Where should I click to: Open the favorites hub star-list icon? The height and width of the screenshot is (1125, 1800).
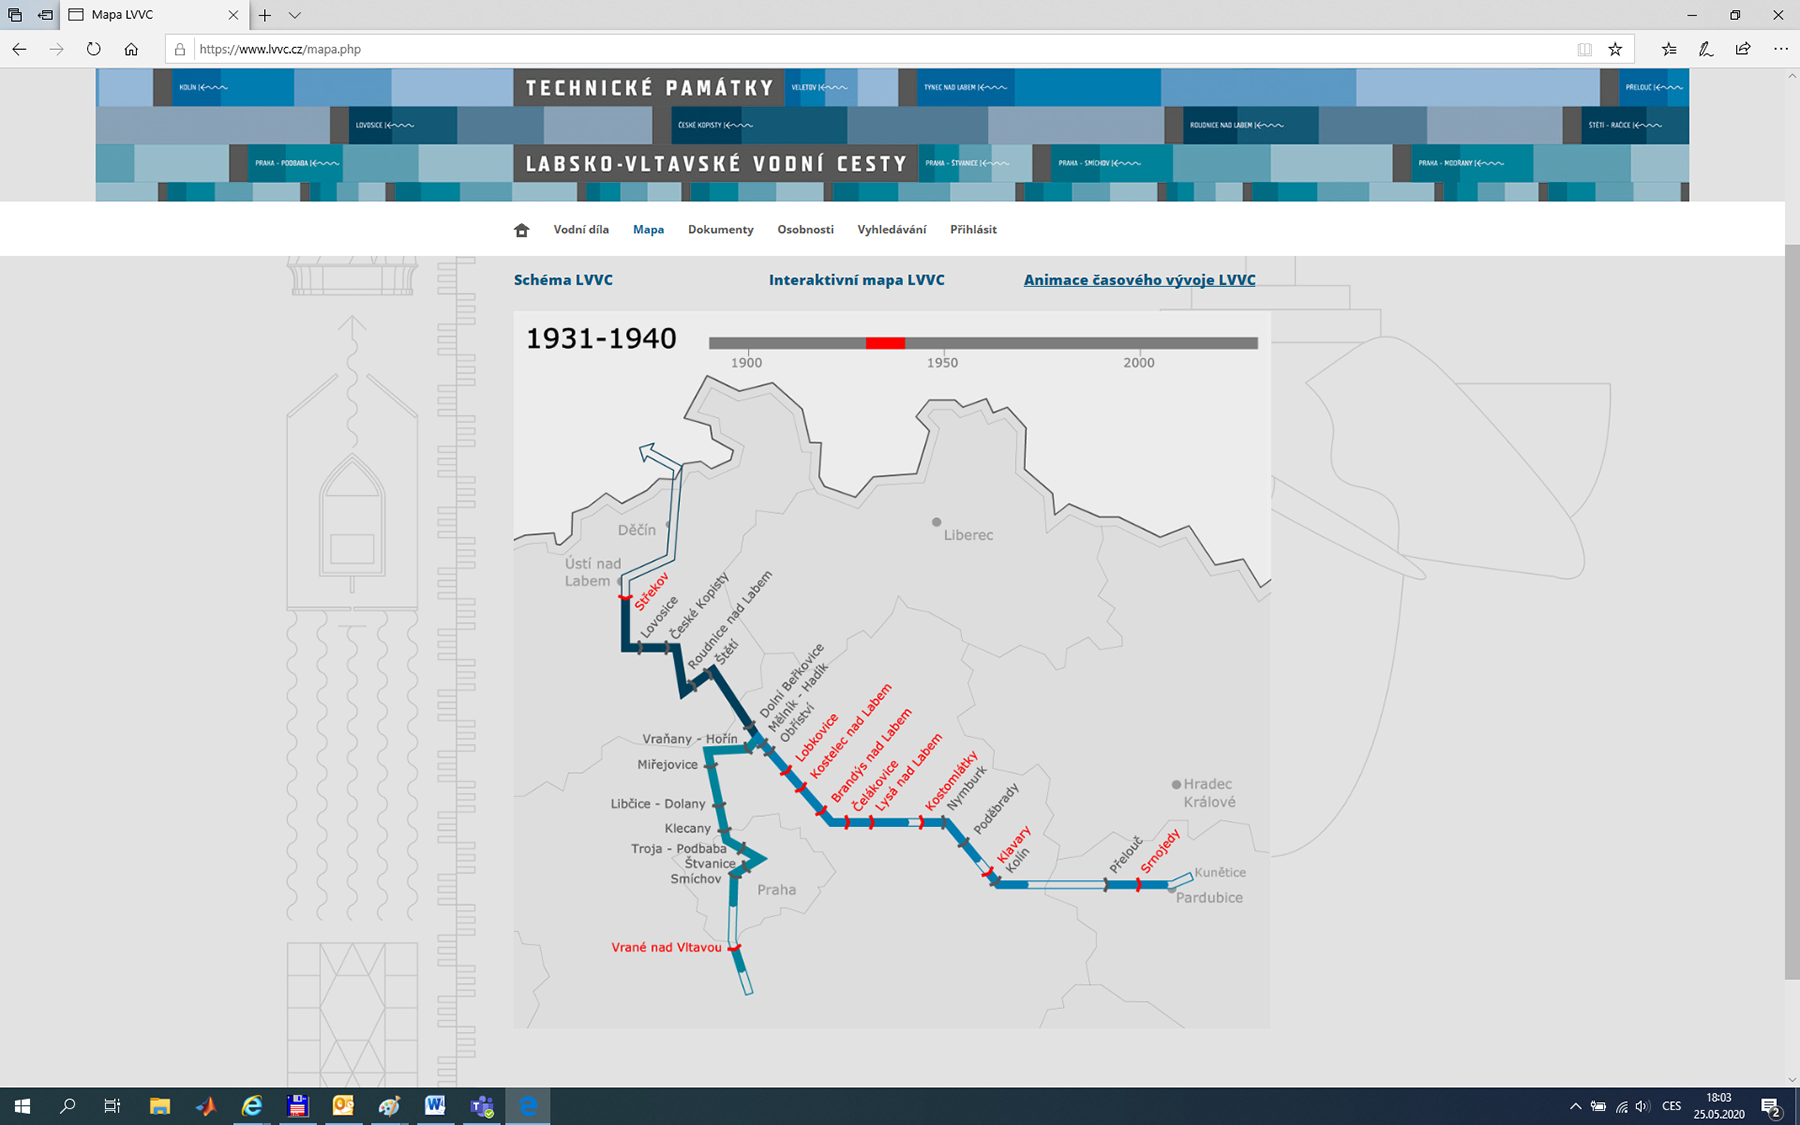[x=1669, y=49]
